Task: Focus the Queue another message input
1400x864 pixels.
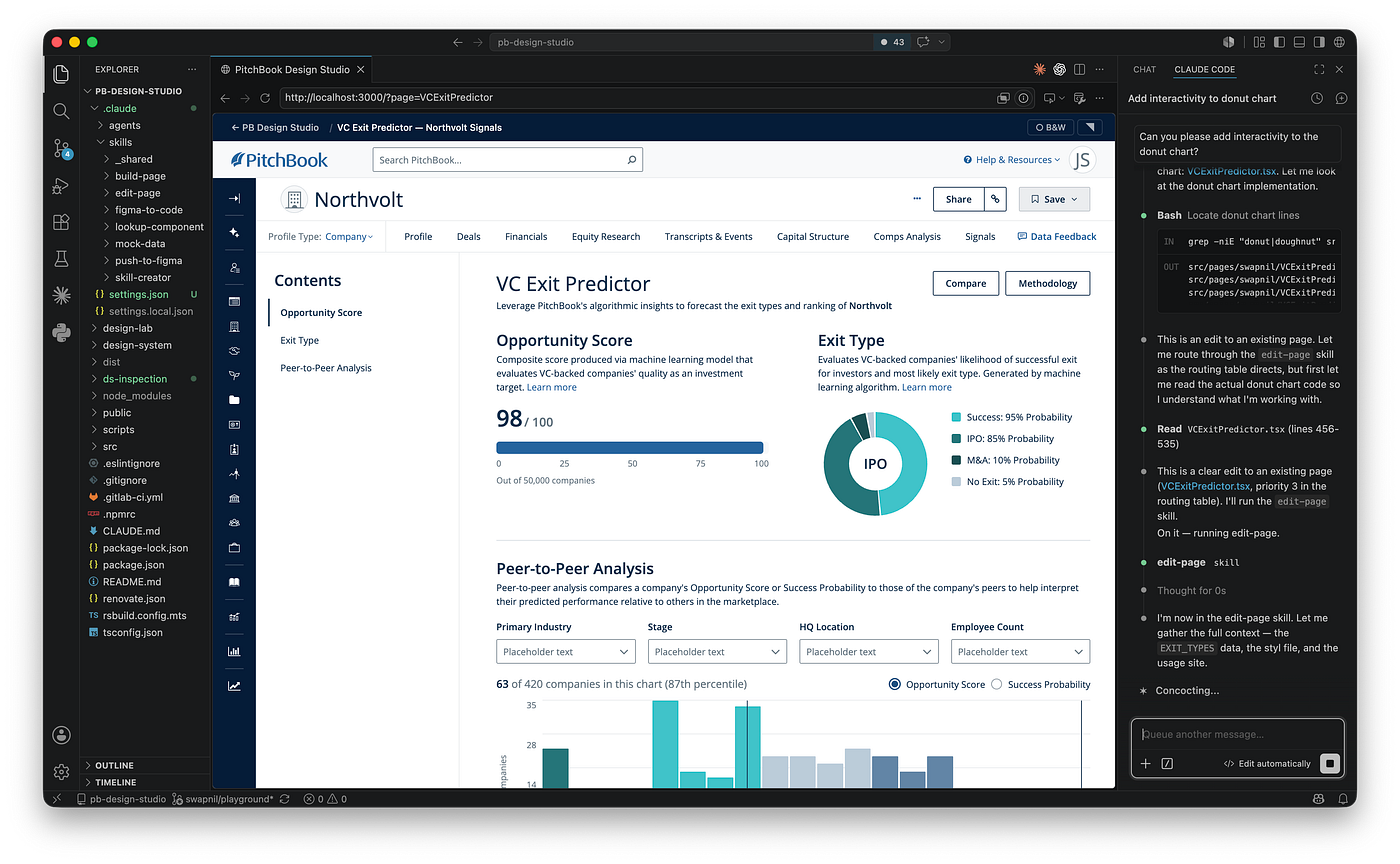Action: 1237,735
